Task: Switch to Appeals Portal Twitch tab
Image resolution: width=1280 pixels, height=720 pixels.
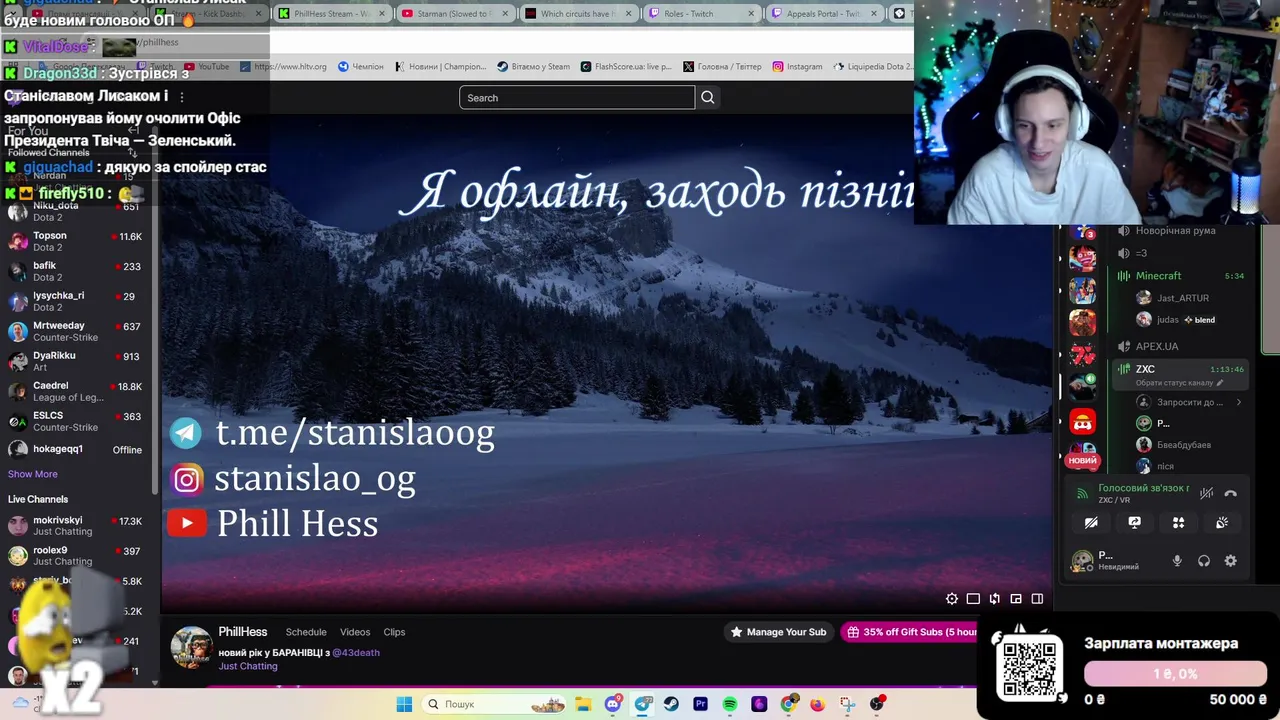Action: (824, 13)
